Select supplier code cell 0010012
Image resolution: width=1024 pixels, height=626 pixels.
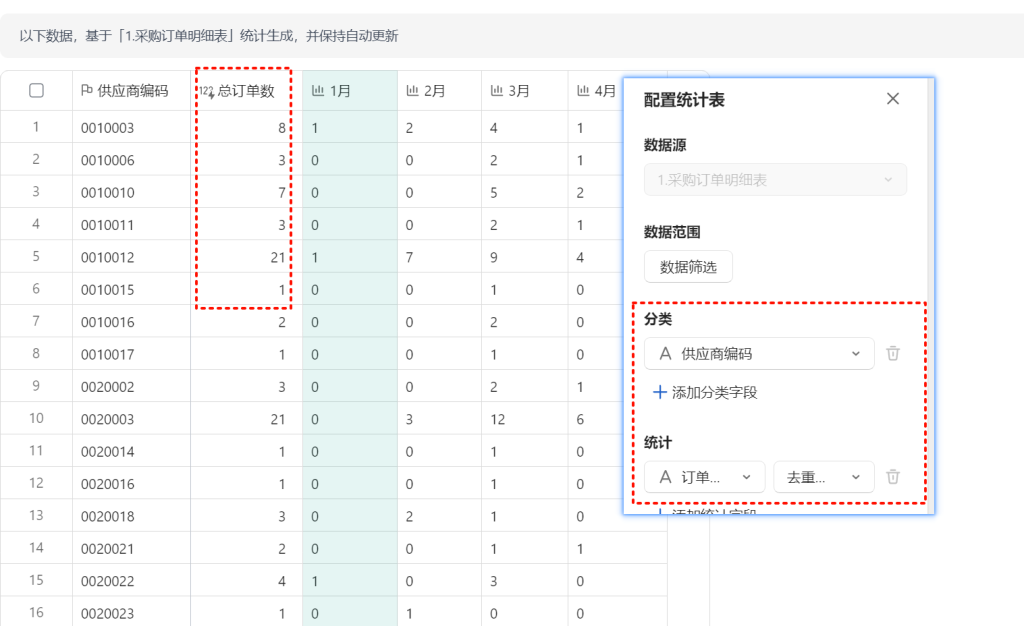coord(131,257)
